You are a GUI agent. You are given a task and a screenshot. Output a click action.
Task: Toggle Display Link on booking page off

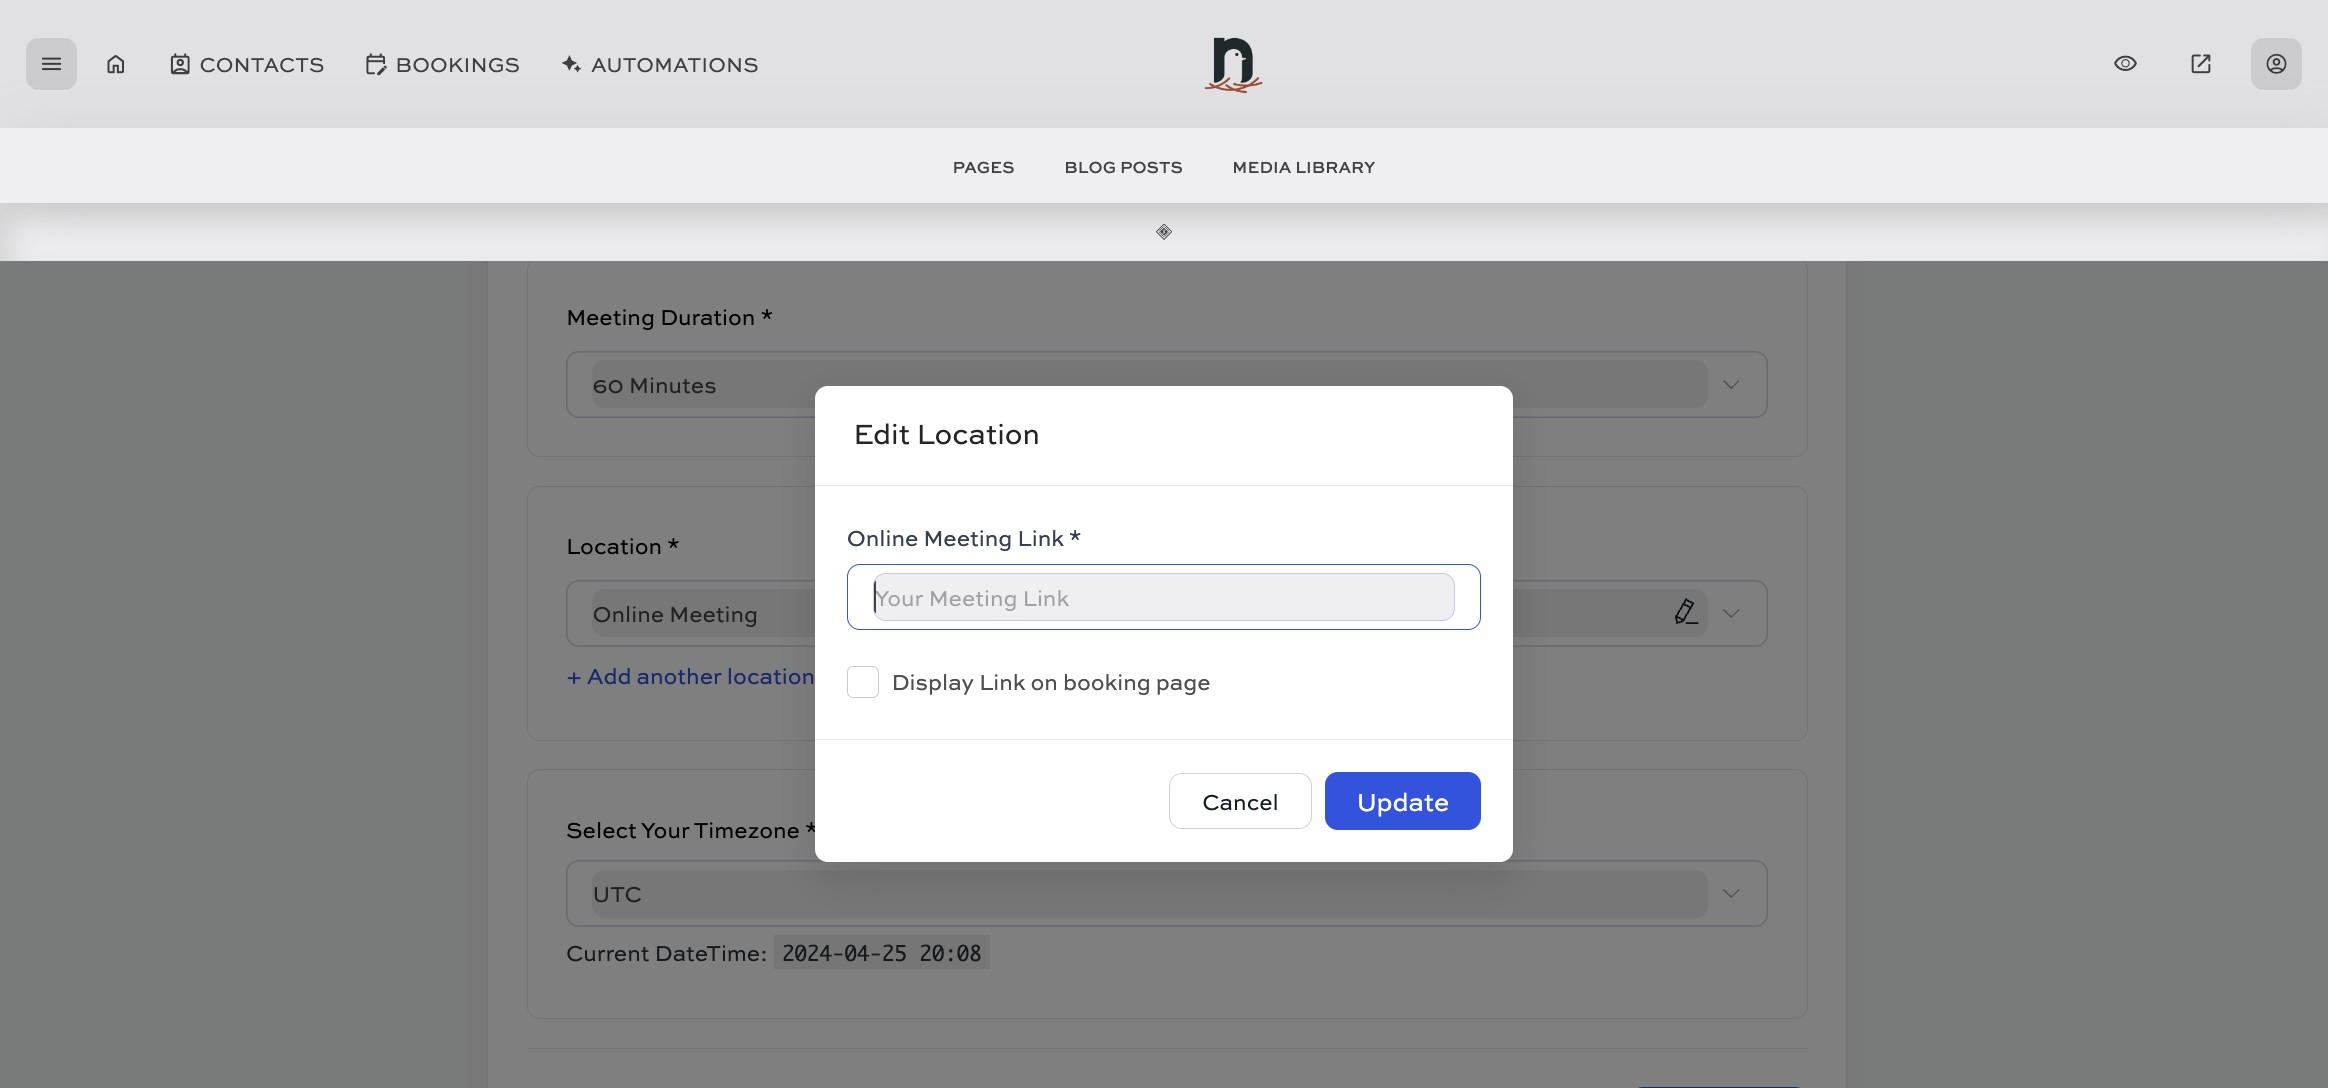coord(862,681)
